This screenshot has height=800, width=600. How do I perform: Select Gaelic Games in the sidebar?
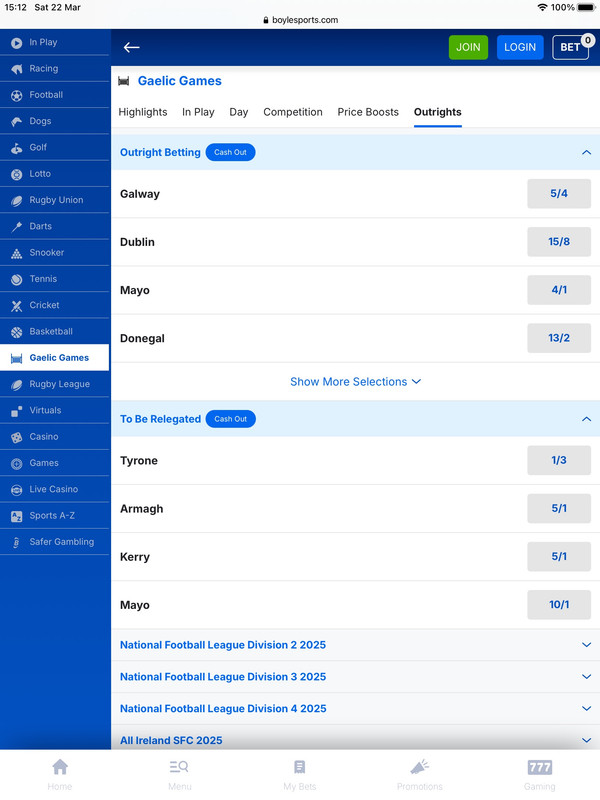tap(55, 358)
